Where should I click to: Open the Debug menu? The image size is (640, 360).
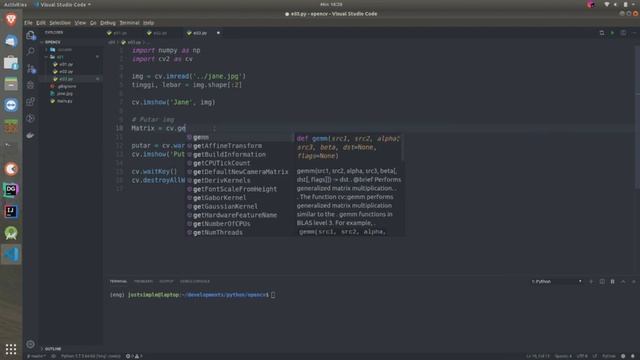108,23
